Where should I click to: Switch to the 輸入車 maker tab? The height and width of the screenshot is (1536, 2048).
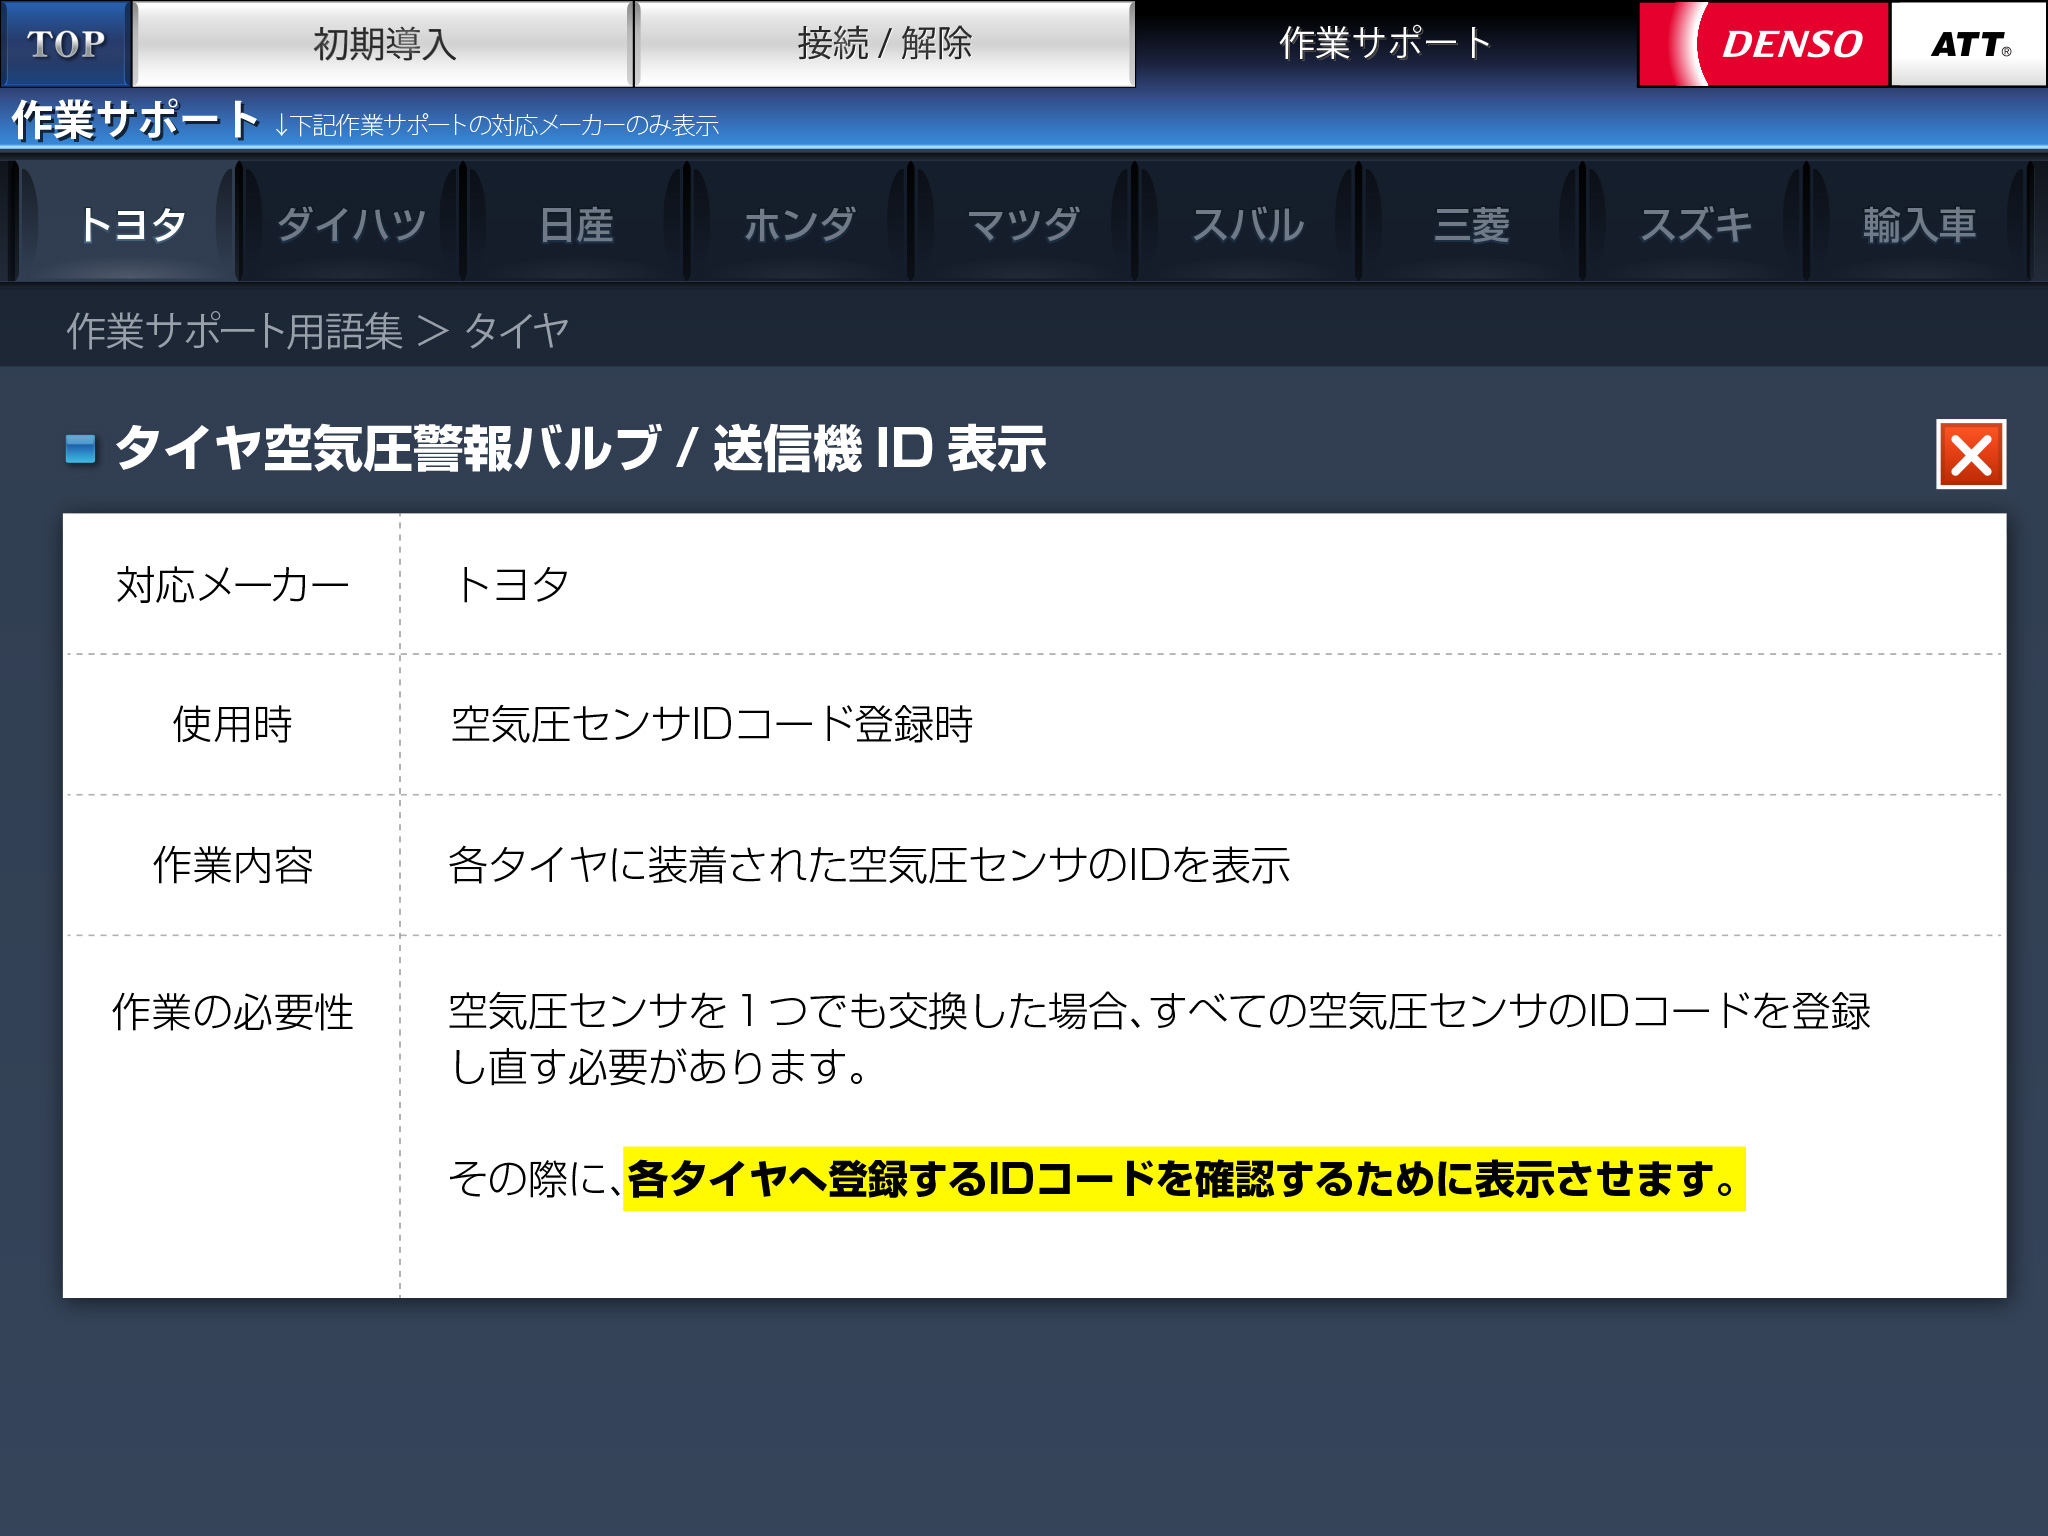pos(1918,224)
